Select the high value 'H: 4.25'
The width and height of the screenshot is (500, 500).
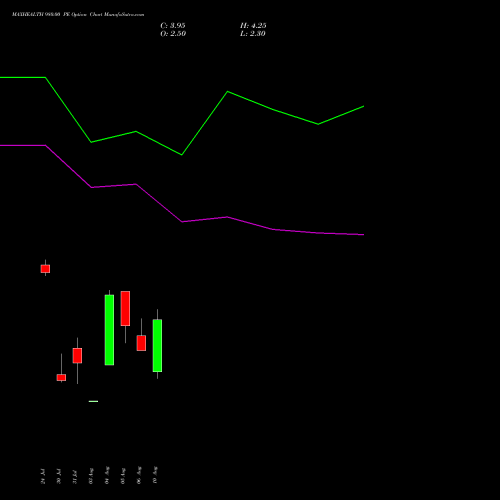pyautogui.click(x=253, y=26)
